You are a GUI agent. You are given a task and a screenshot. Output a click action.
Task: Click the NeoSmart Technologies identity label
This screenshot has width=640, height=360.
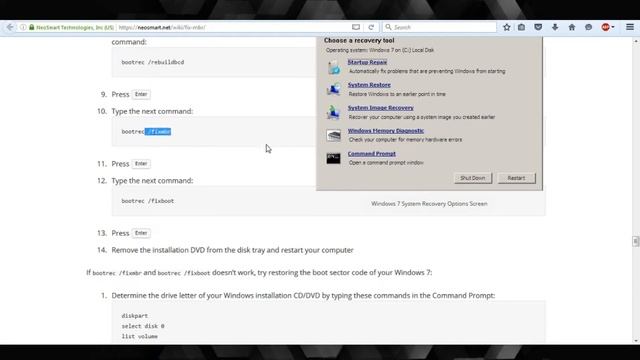point(75,27)
